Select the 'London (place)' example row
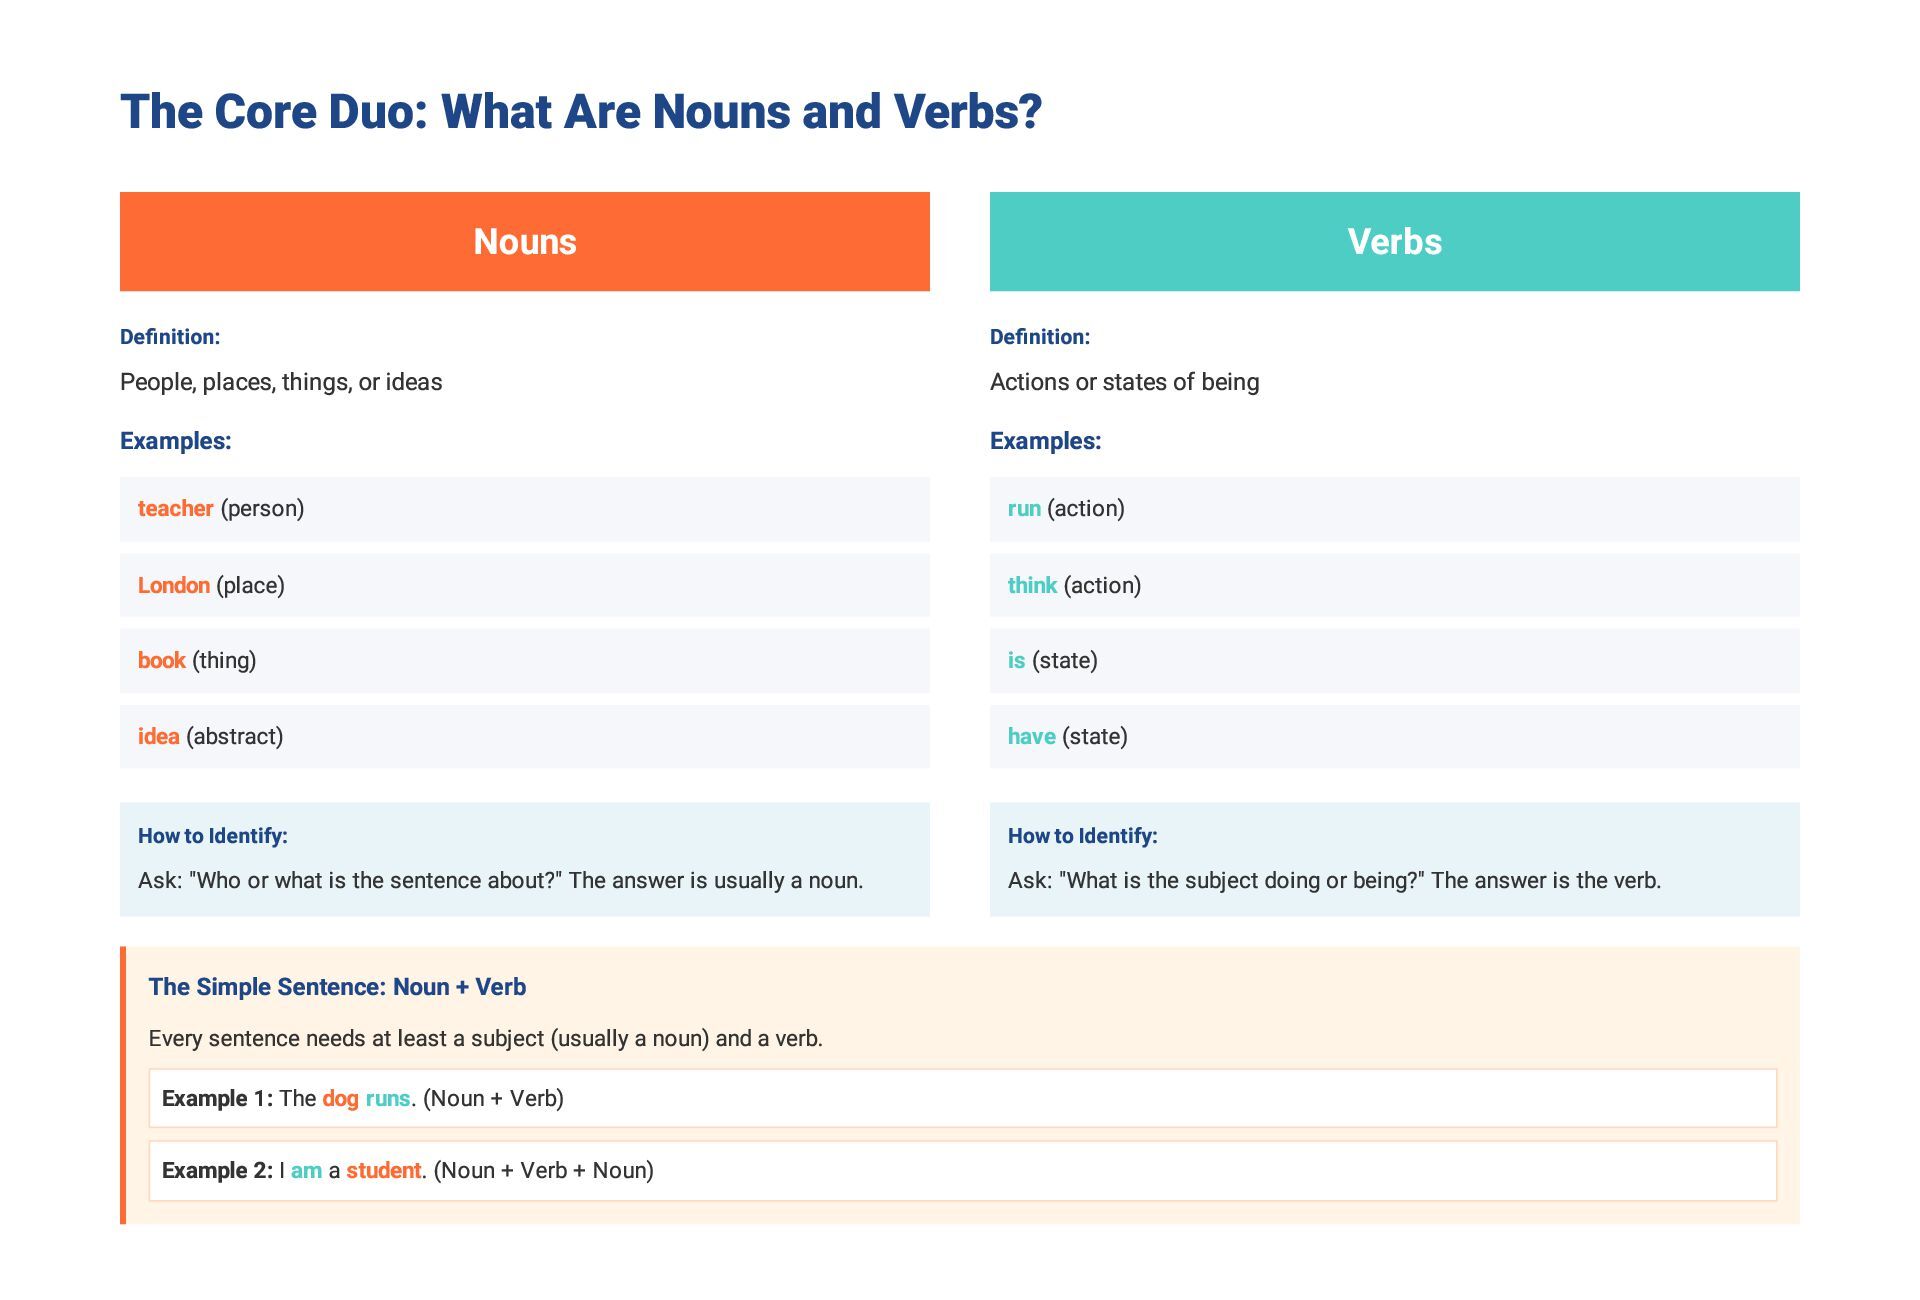 coord(525,585)
